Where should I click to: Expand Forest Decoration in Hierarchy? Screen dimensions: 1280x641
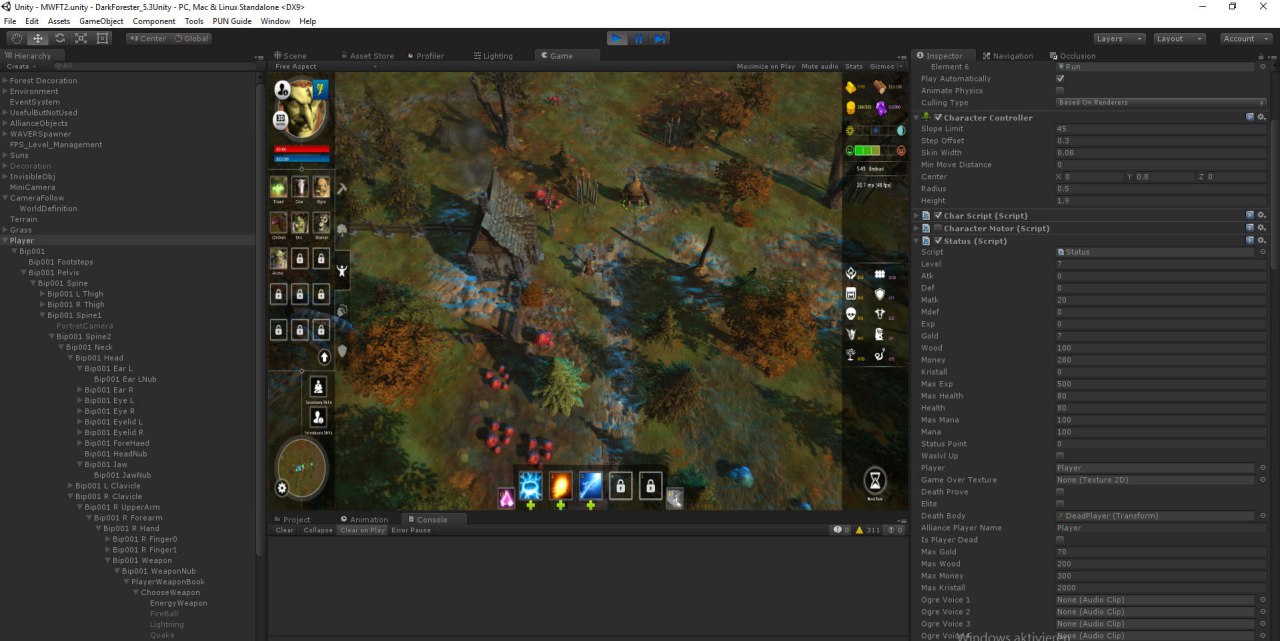(x=5, y=81)
